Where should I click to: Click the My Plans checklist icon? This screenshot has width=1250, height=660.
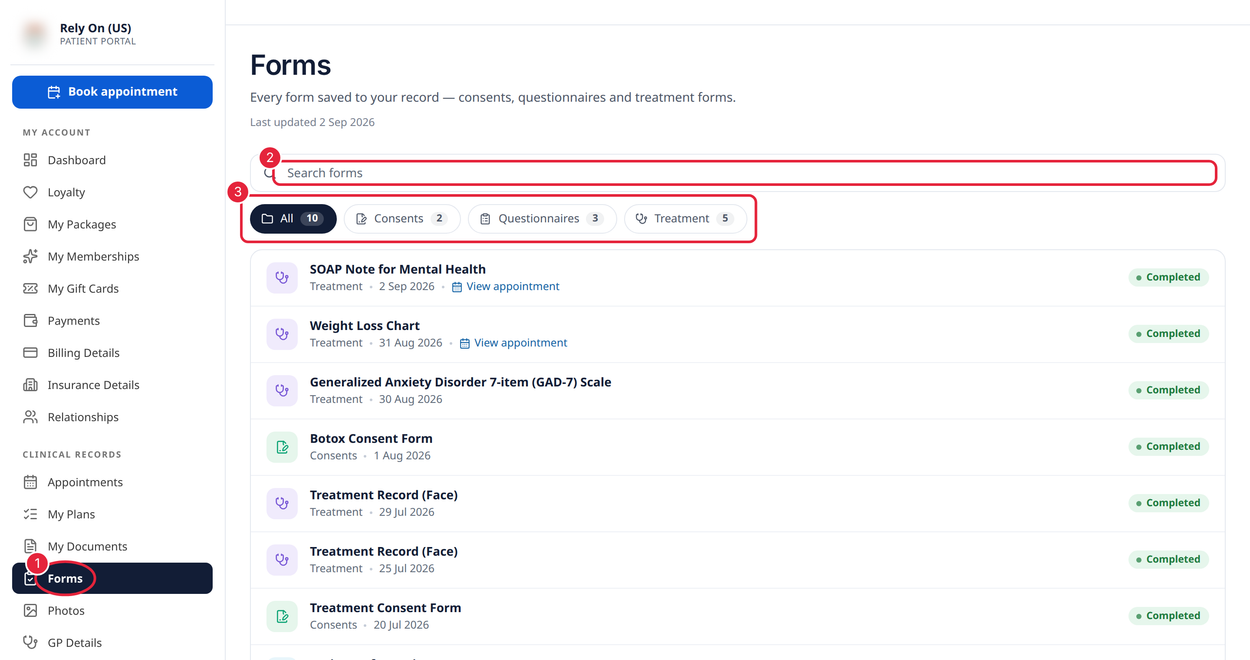(30, 514)
